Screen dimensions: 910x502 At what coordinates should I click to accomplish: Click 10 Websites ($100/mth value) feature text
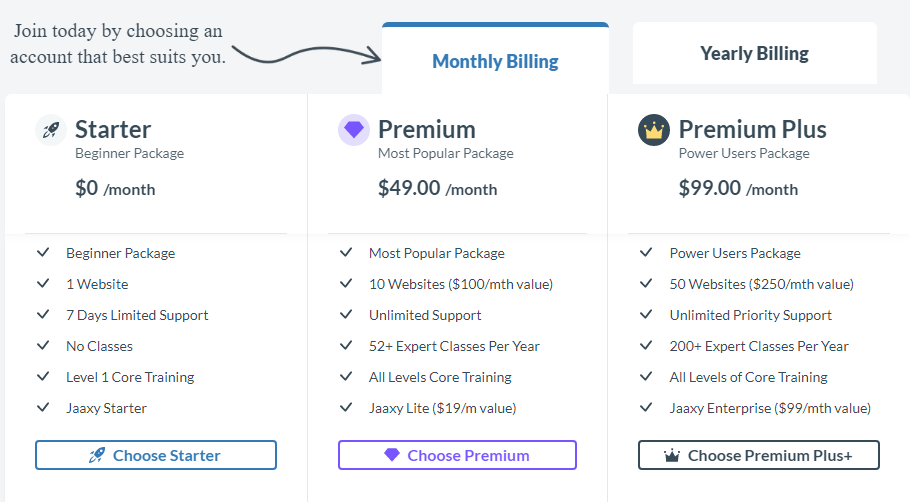tap(461, 284)
